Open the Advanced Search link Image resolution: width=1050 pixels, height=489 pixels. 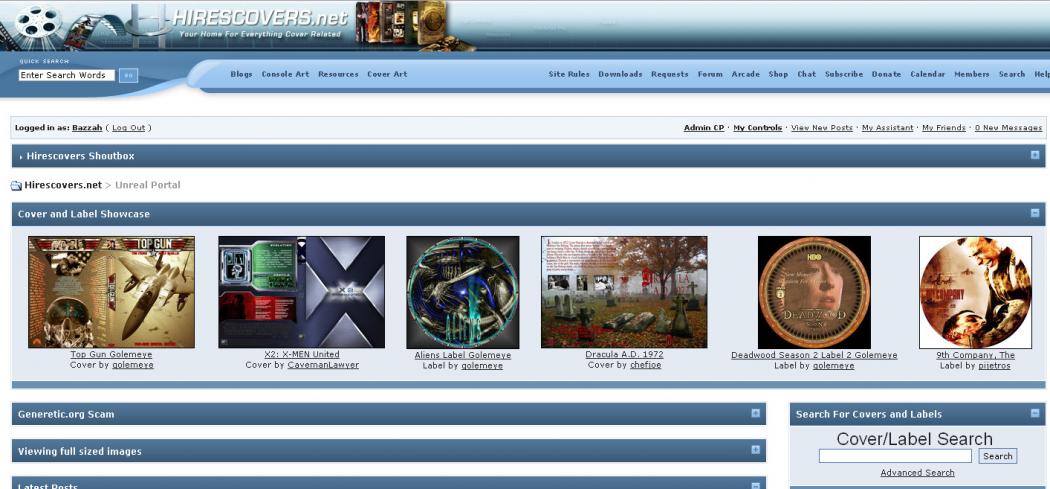pyautogui.click(x=917, y=473)
